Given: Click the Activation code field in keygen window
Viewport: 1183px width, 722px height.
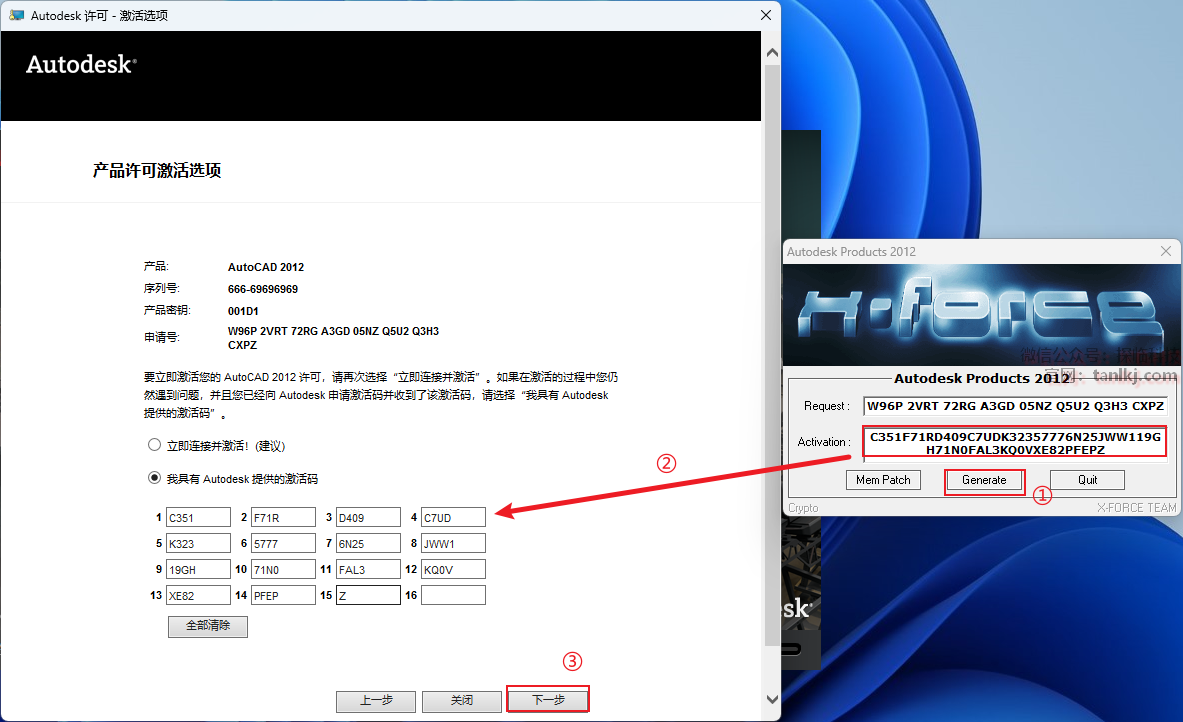Looking at the screenshot, I should tap(1016, 443).
